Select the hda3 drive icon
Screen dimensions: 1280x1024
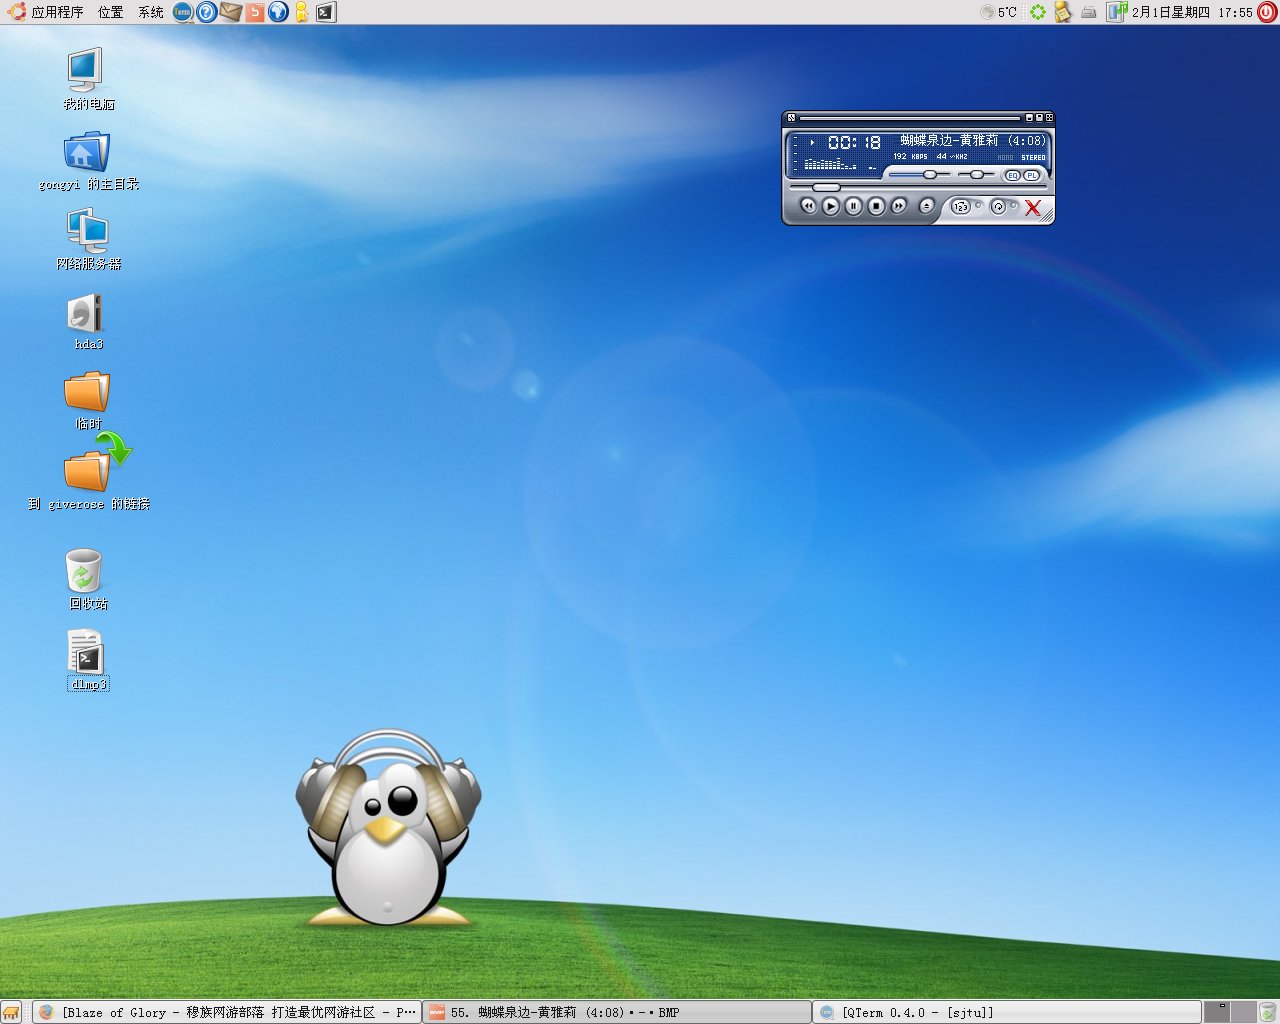pos(88,320)
